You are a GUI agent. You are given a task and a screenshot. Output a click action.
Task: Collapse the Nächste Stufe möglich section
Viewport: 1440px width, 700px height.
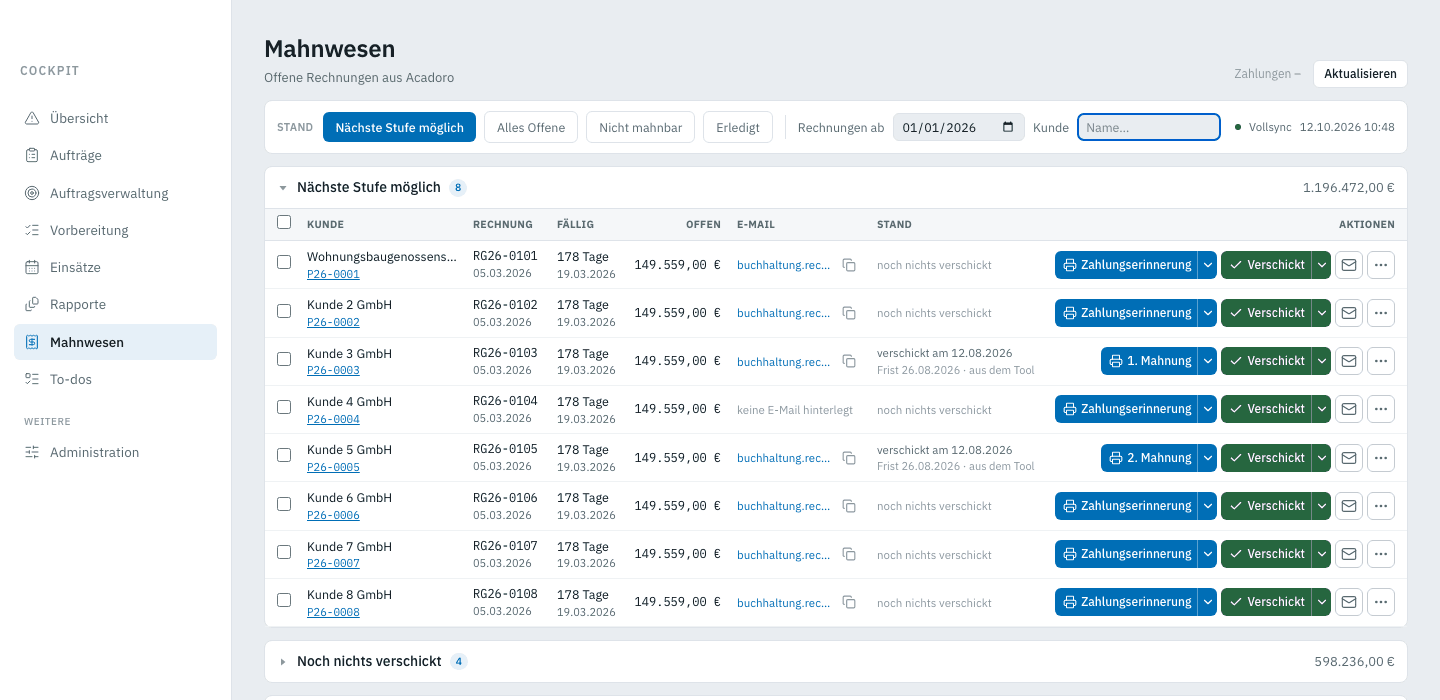(283, 188)
